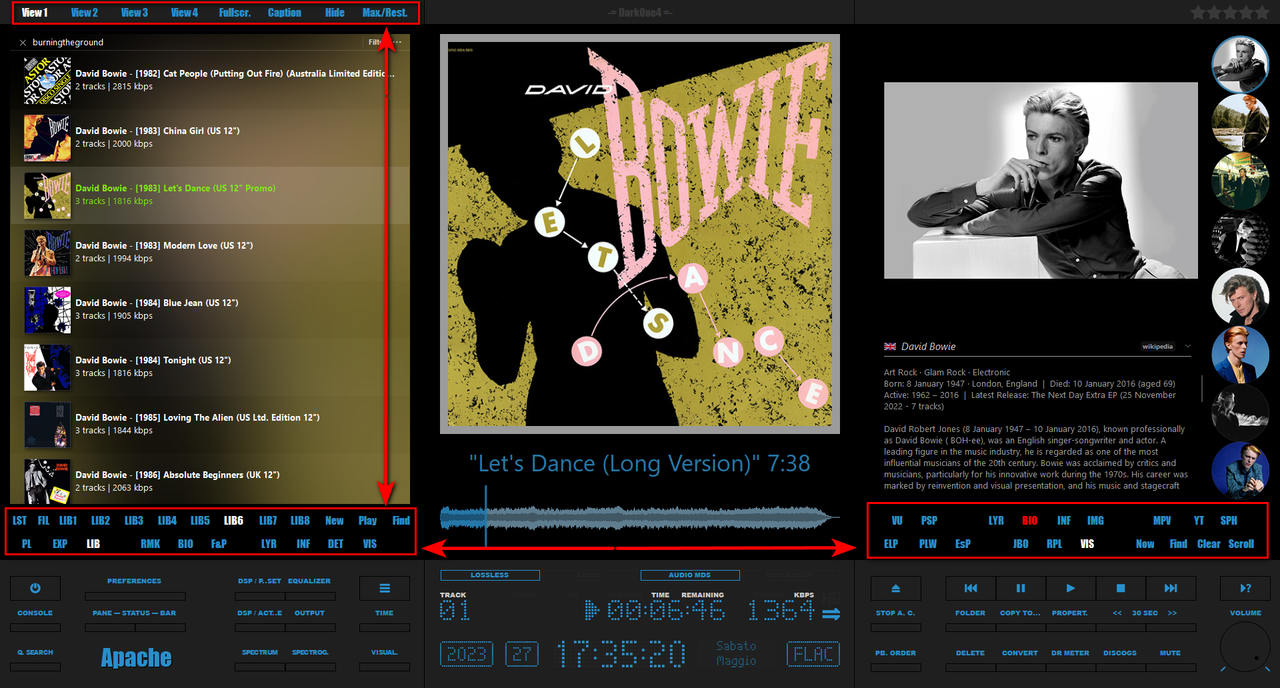
Task: Switch to the View 4 tab
Action: point(184,13)
